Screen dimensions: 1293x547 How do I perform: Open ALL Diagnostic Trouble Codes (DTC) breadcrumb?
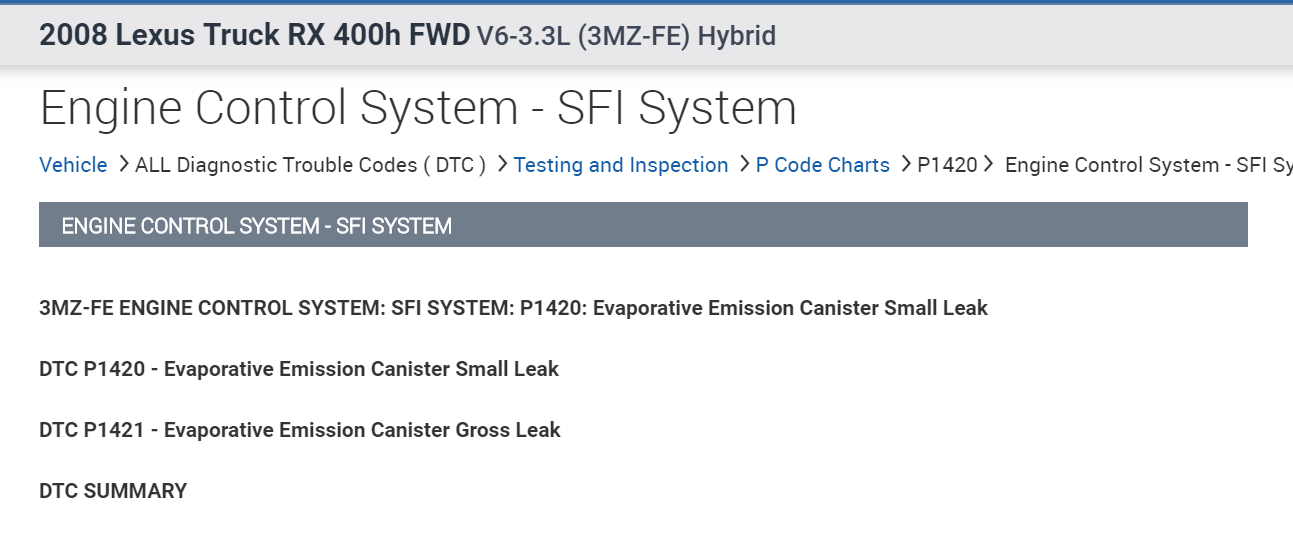pos(310,165)
